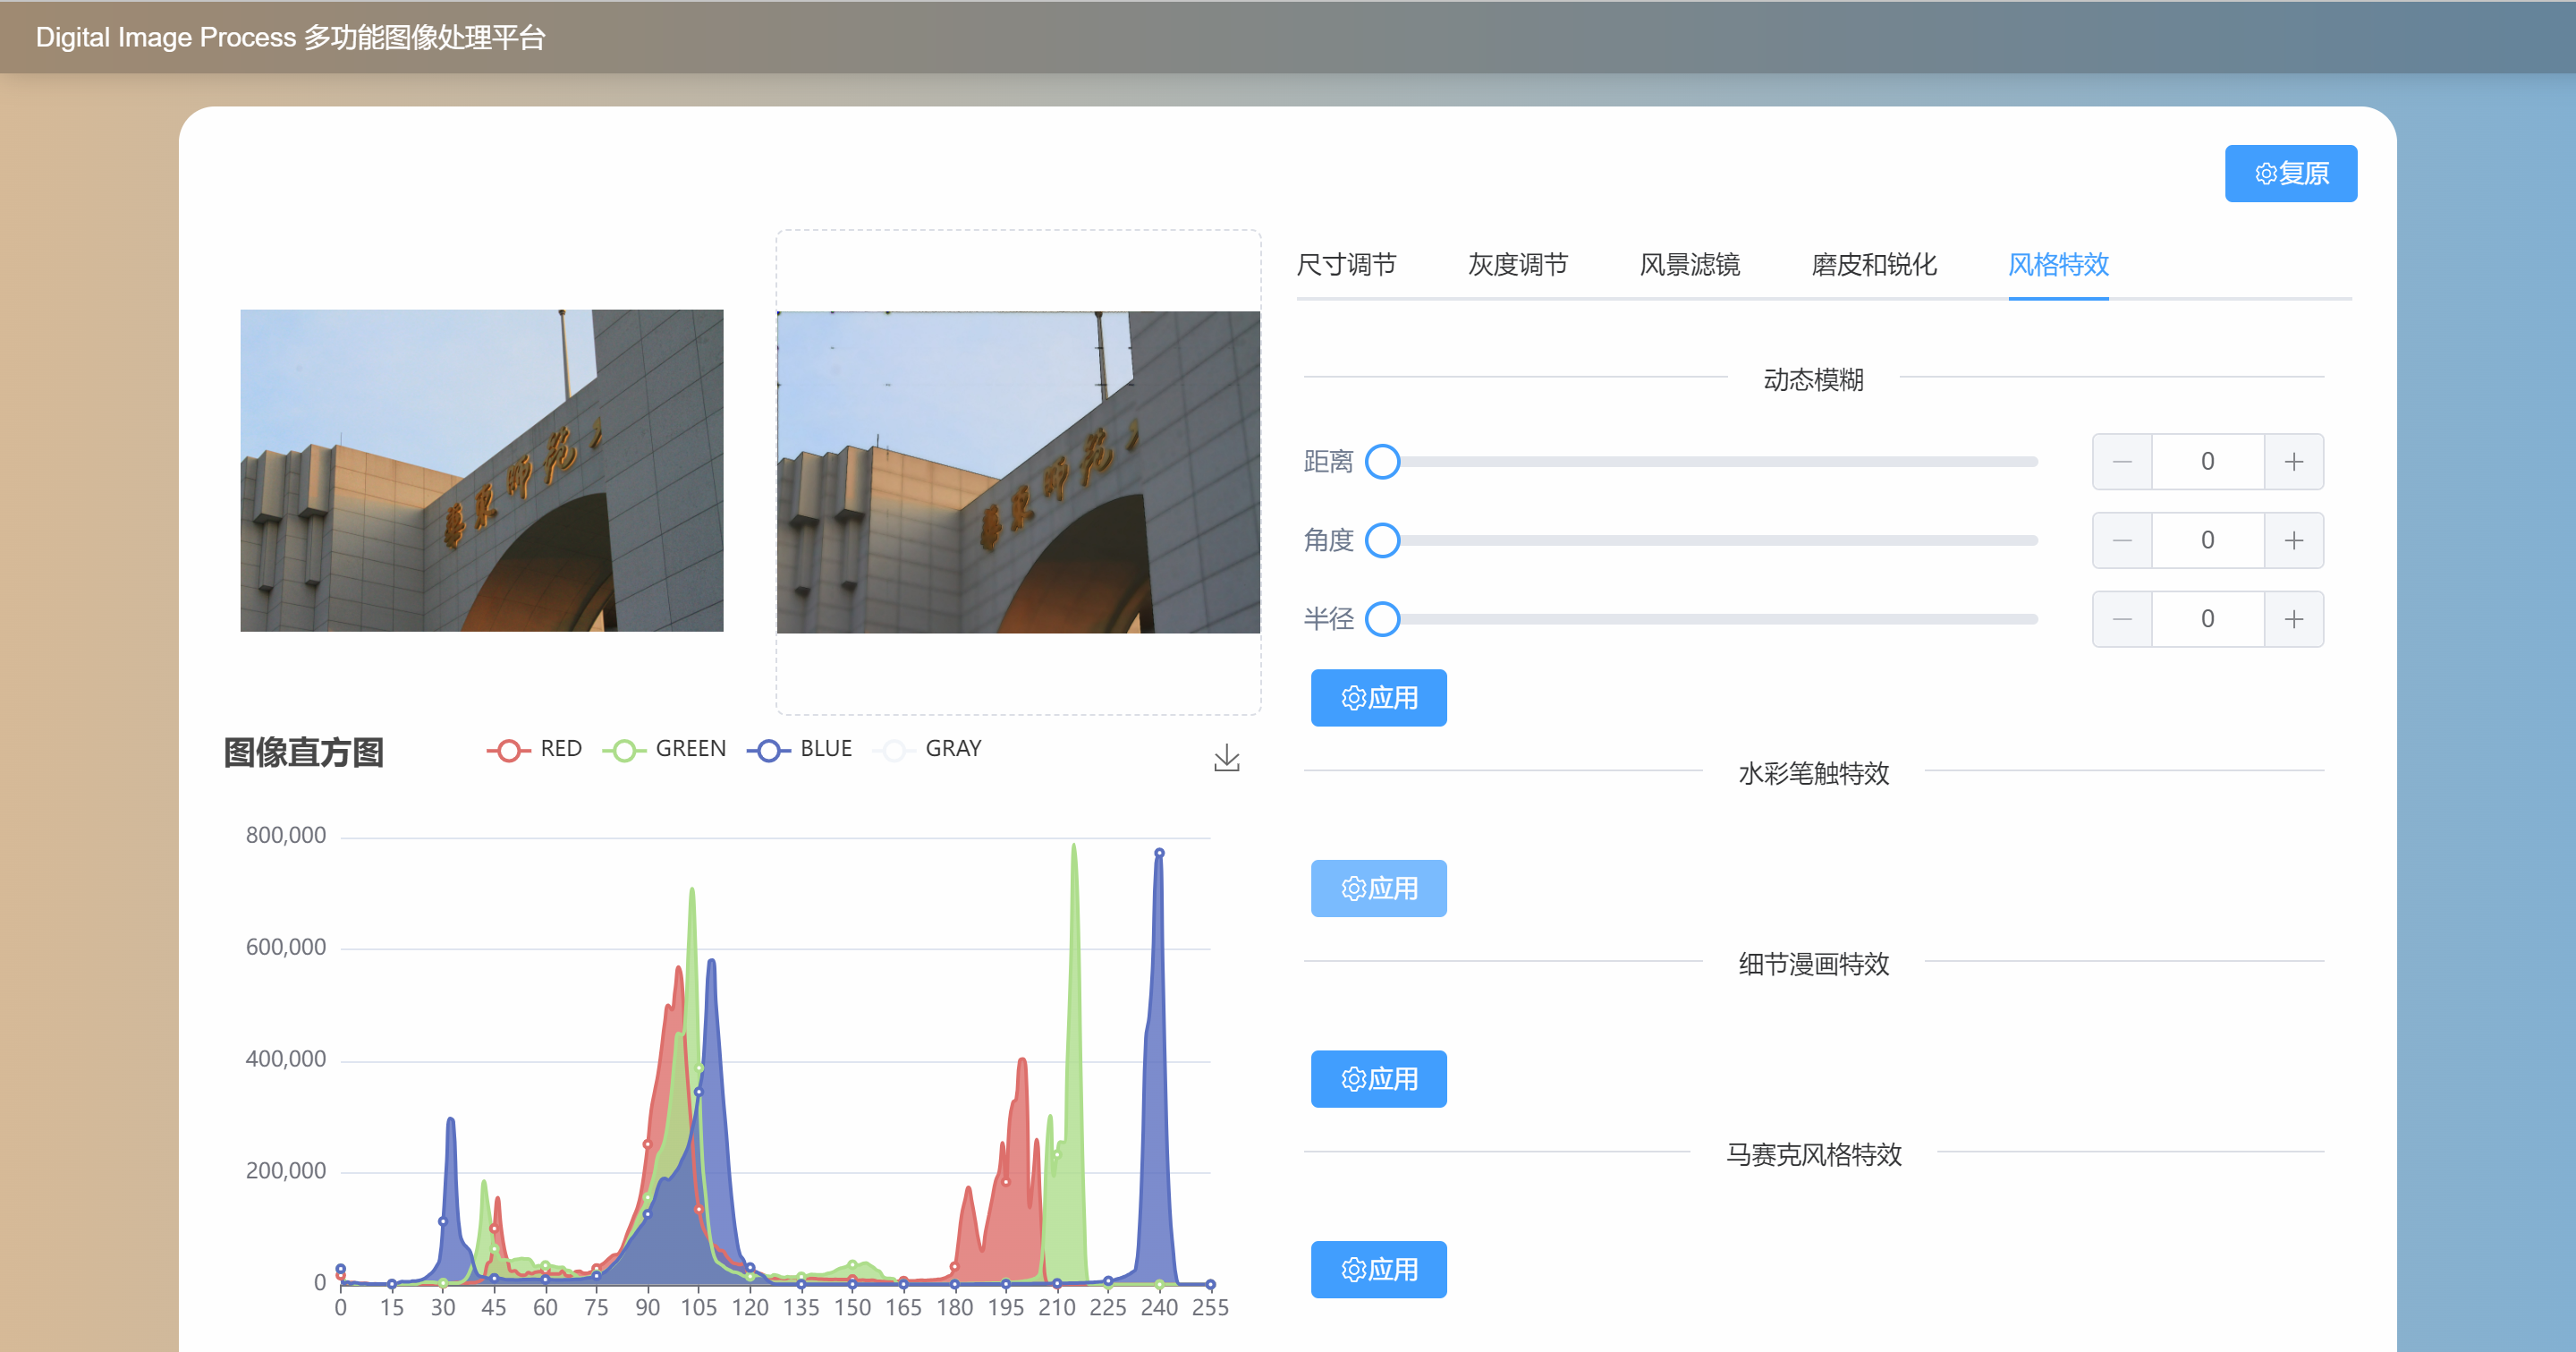Click the gear icon on the 动态模糊 应用 button
The image size is (2576, 1352).
tap(1352, 698)
